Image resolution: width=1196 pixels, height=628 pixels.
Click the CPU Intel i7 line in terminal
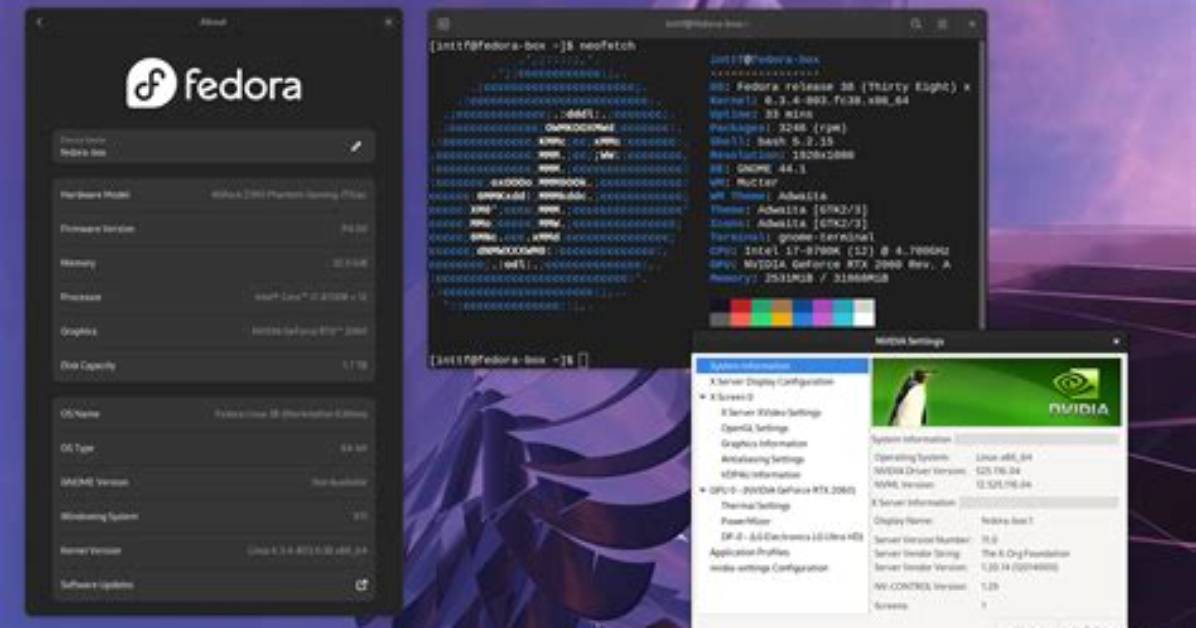coord(831,251)
